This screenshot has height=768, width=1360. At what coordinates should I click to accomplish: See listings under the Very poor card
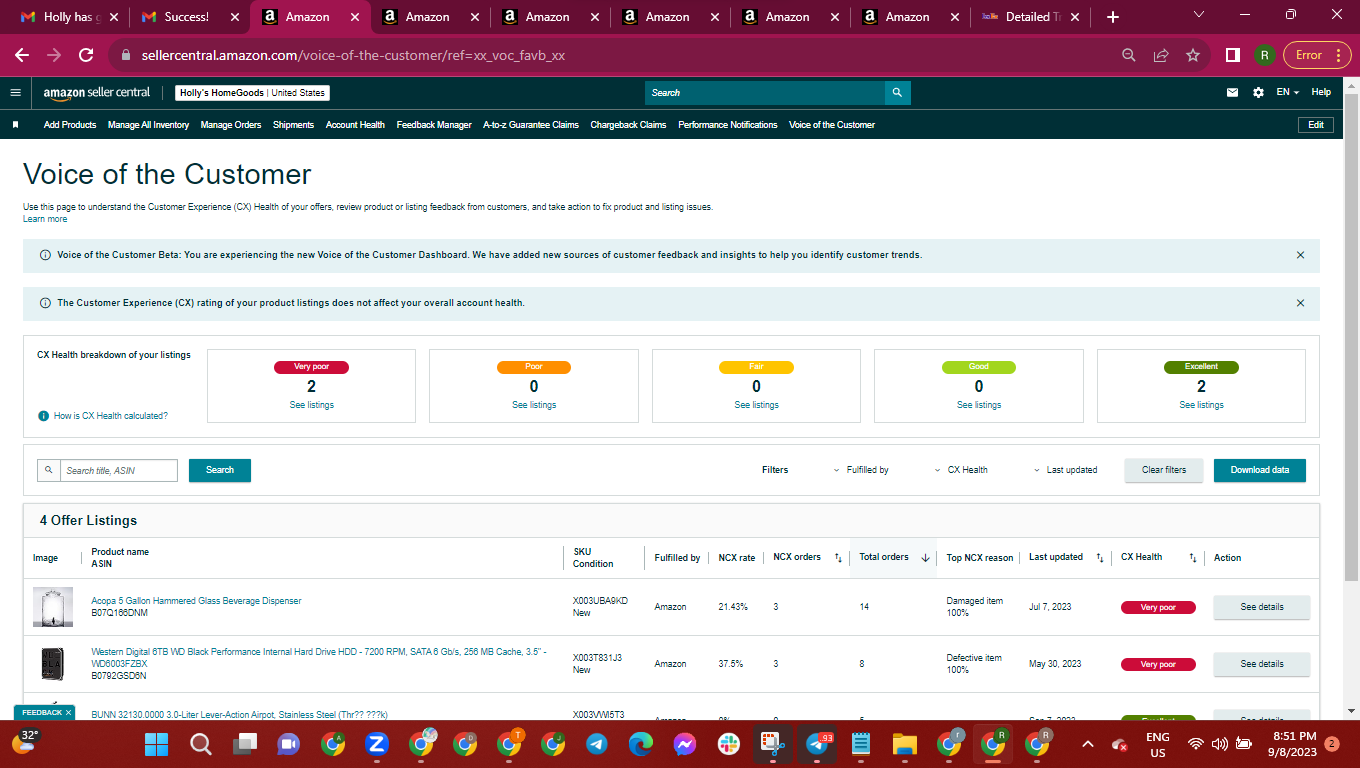click(312, 405)
